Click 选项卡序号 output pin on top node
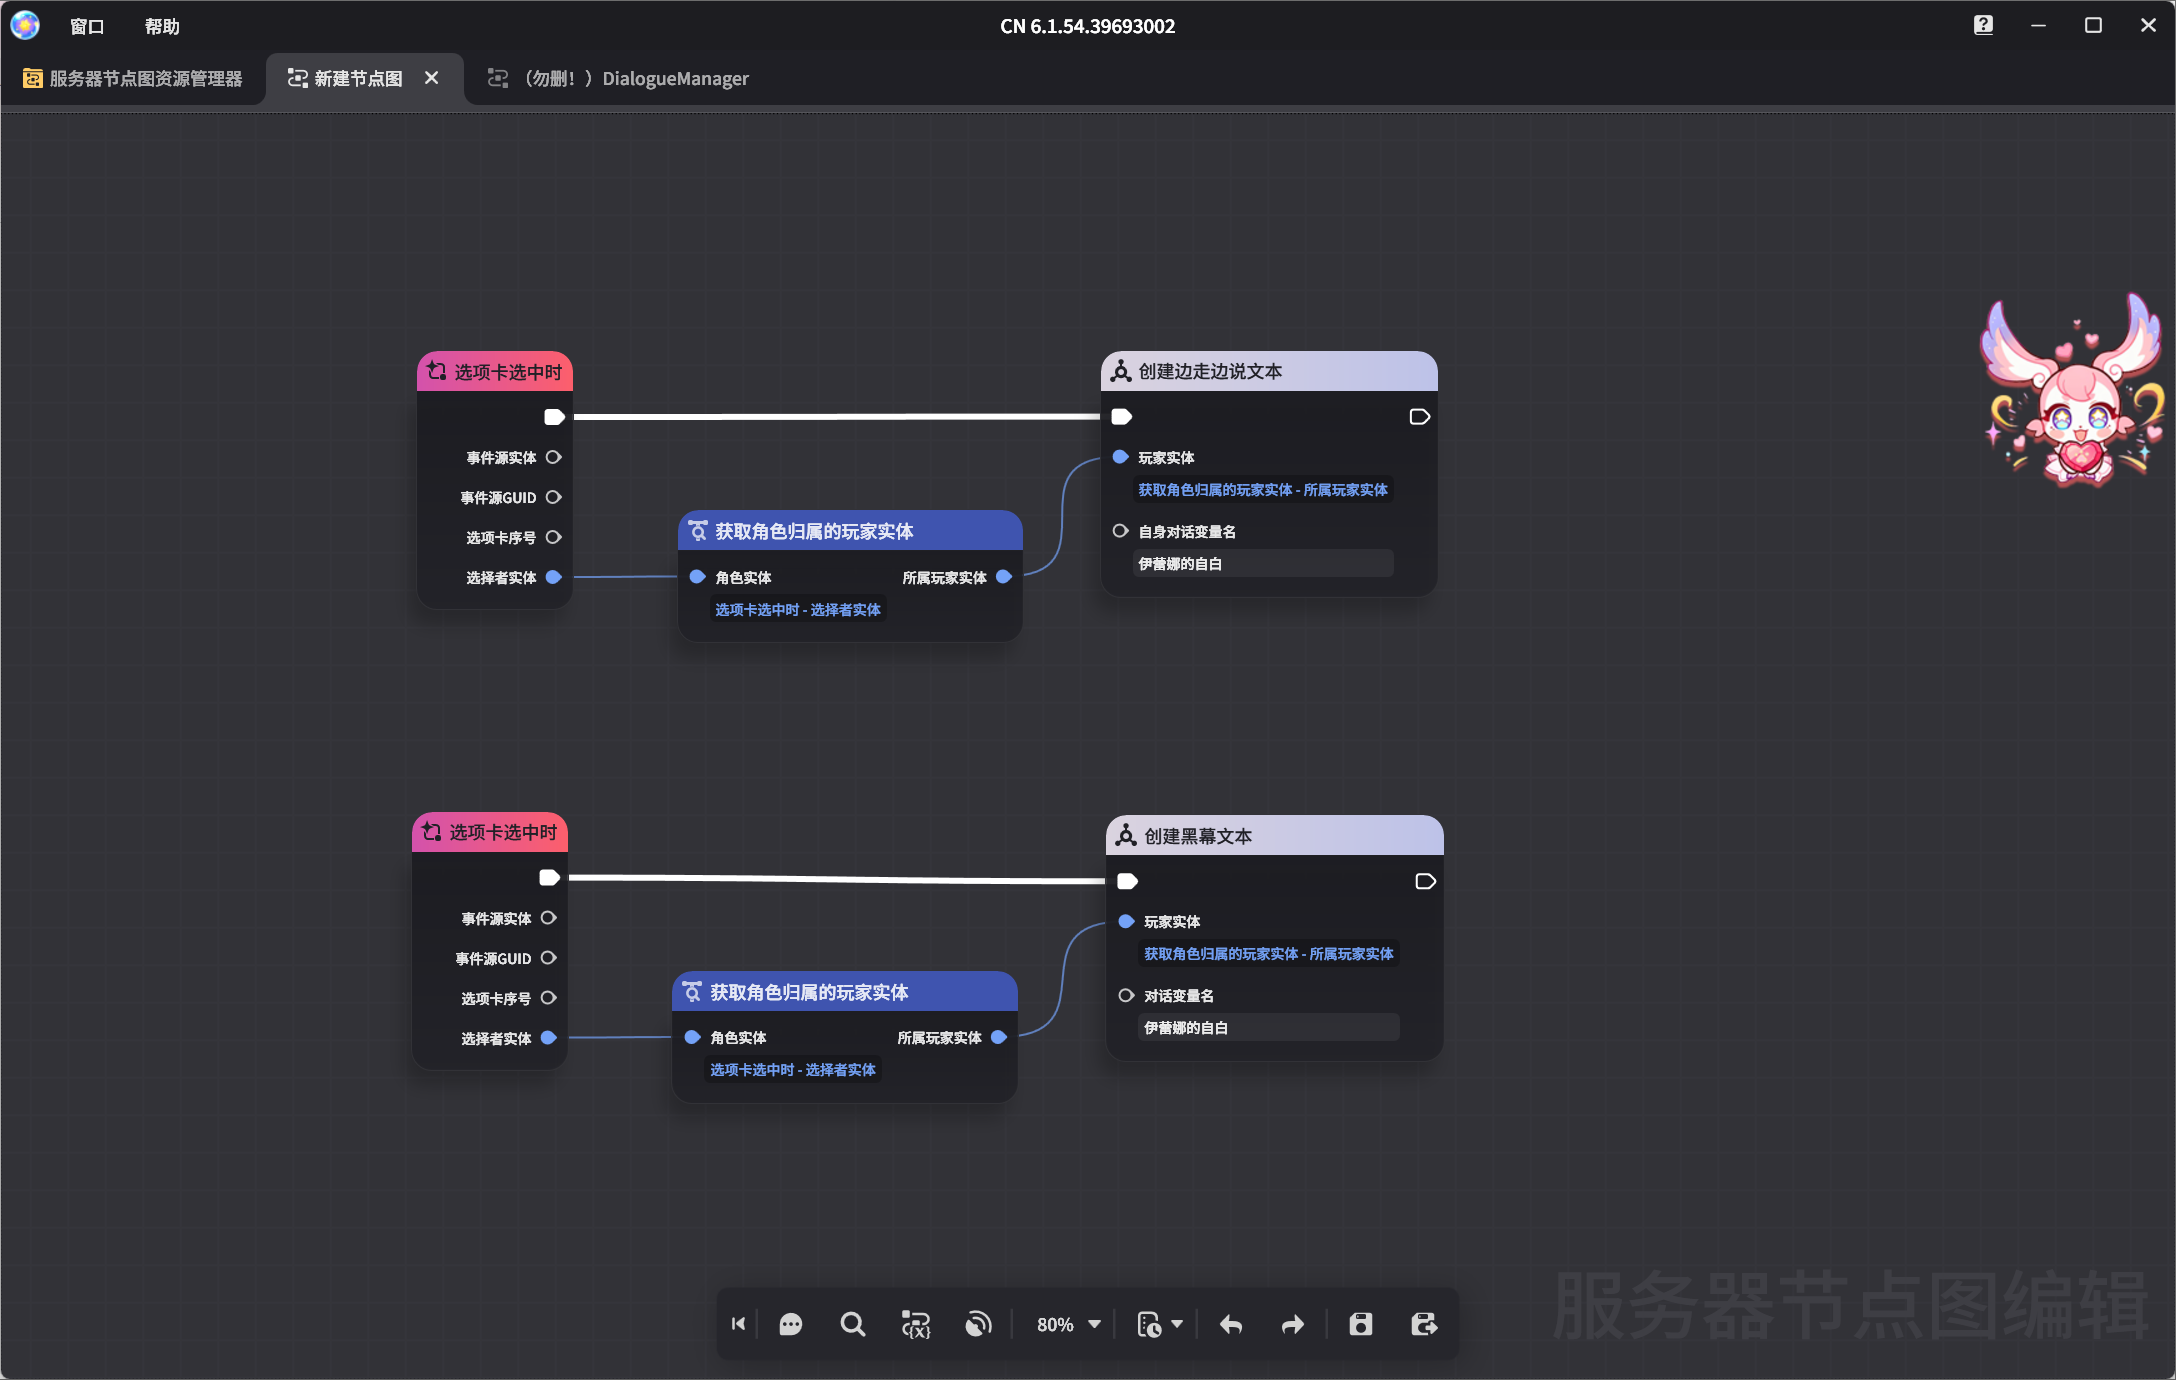This screenshot has width=2176, height=1380. pyautogui.click(x=553, y=537)
